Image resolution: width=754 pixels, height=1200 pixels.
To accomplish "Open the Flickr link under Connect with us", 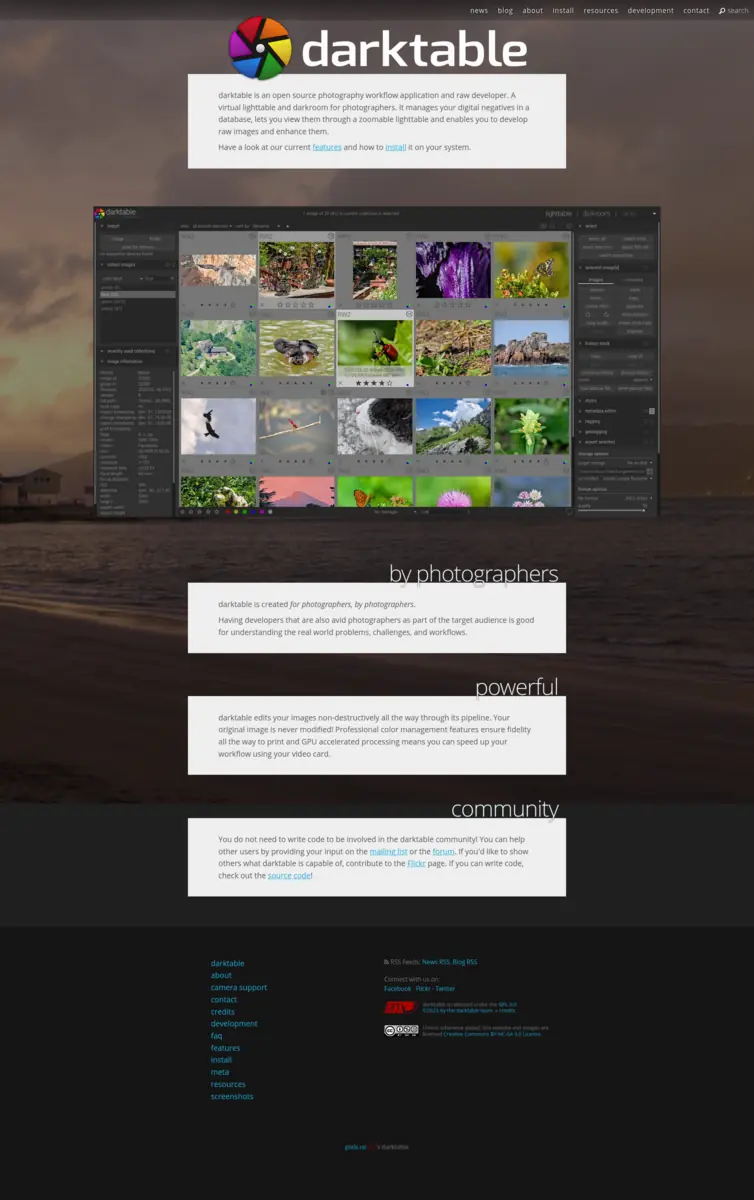I will 423,988.
